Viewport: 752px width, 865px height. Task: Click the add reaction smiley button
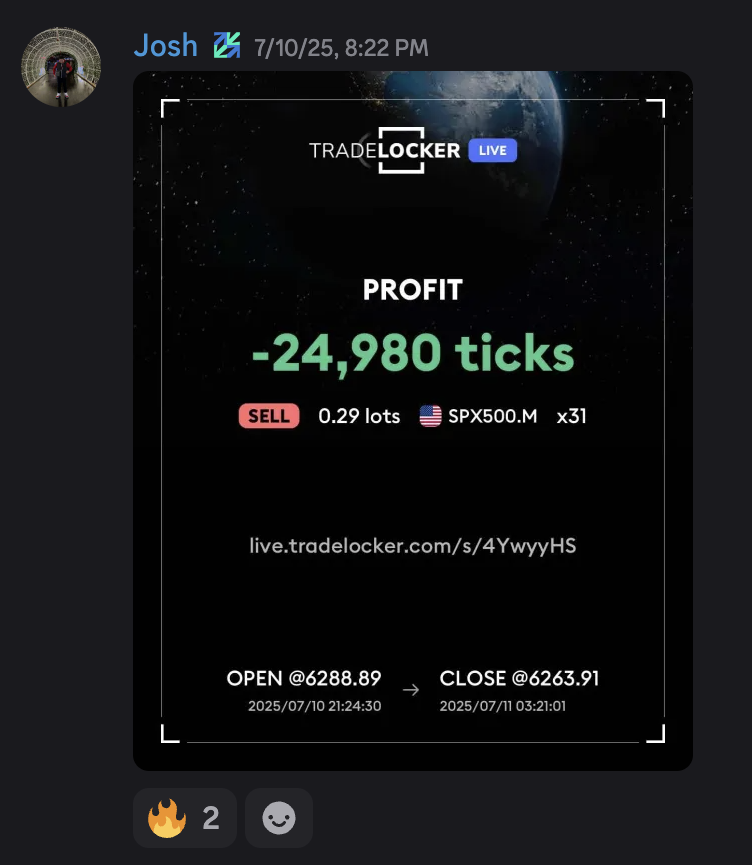(279, 818)
